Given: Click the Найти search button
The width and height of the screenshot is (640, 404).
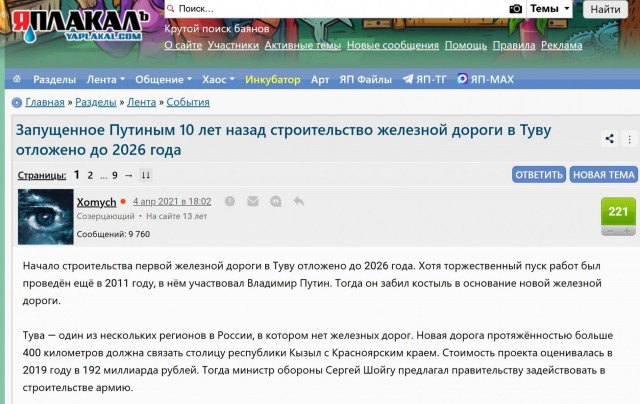Looking at the screenshot, I should pos(605,9).
